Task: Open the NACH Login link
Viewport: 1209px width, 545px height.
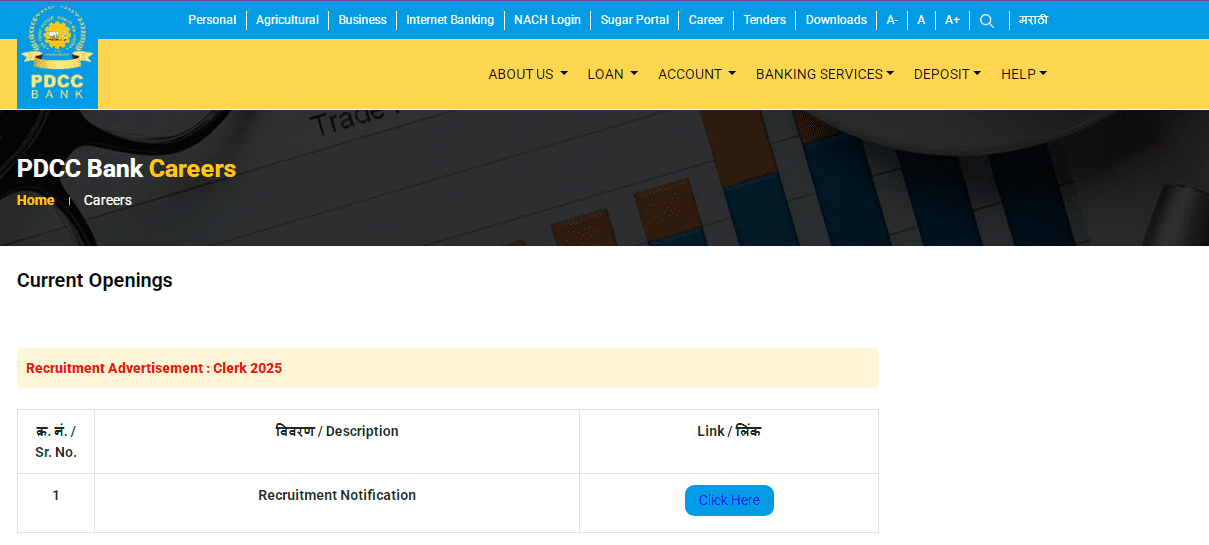Action: 547,20
